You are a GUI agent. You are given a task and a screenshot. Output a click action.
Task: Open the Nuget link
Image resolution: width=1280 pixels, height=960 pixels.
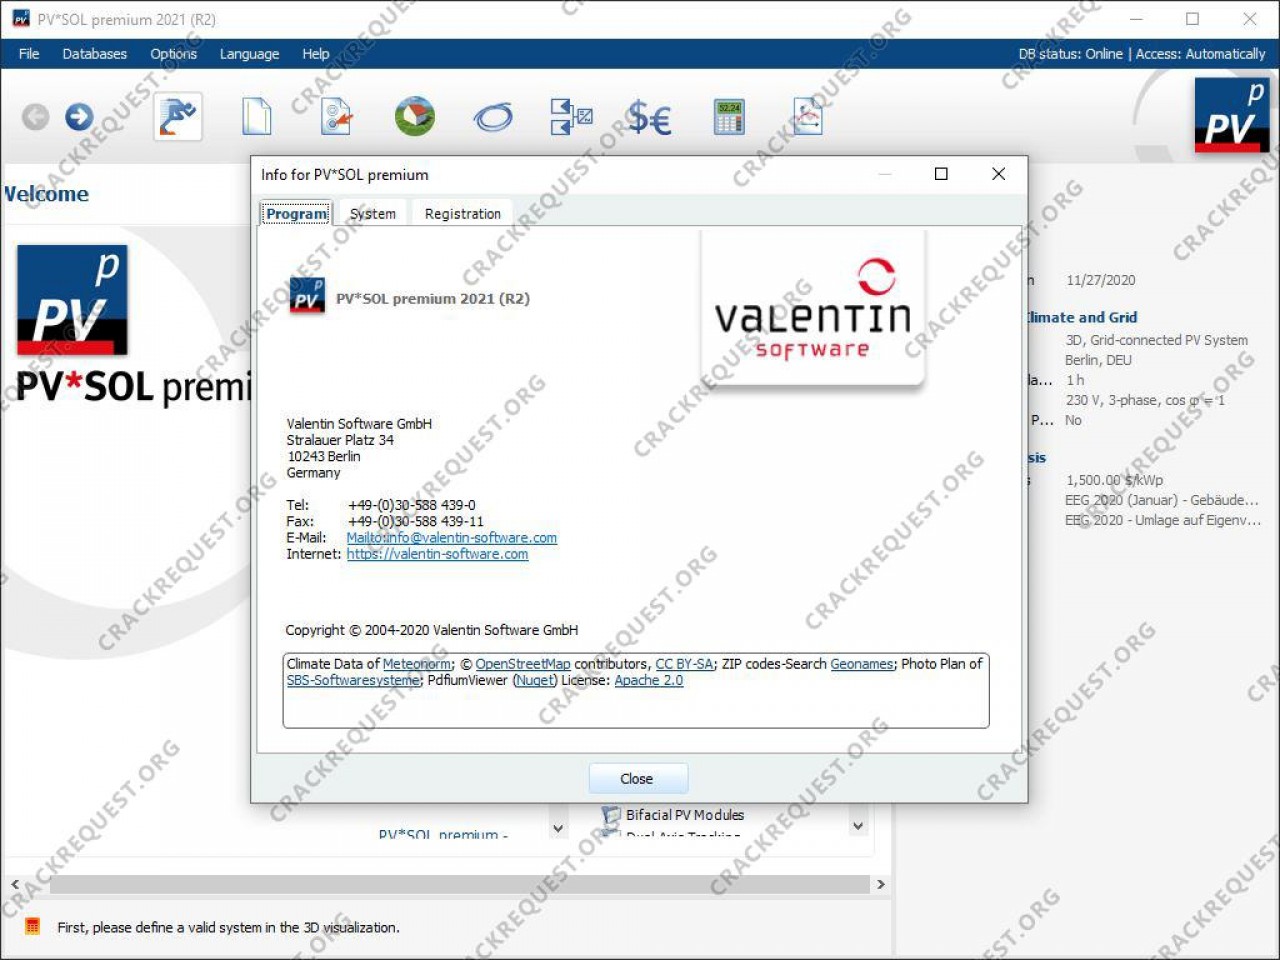tap(535, 680)
